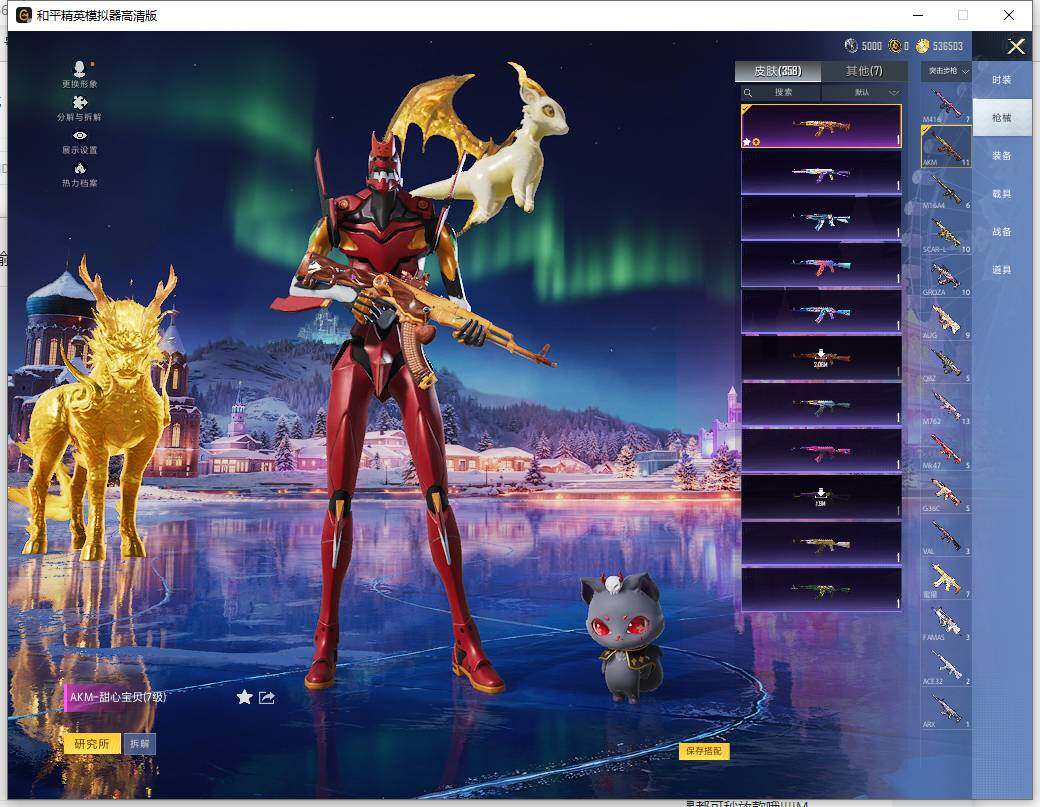Screen dimensions: 1040x807
Task: Select the SCAR-L weapon icon
Action: [946, 233]
